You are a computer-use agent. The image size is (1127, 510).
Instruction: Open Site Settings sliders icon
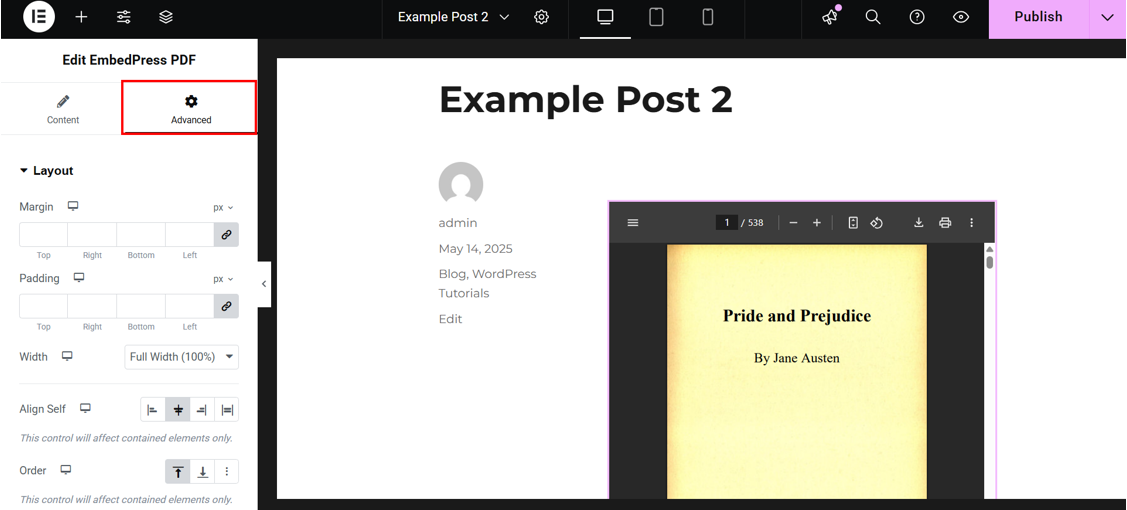coord(123,17)
